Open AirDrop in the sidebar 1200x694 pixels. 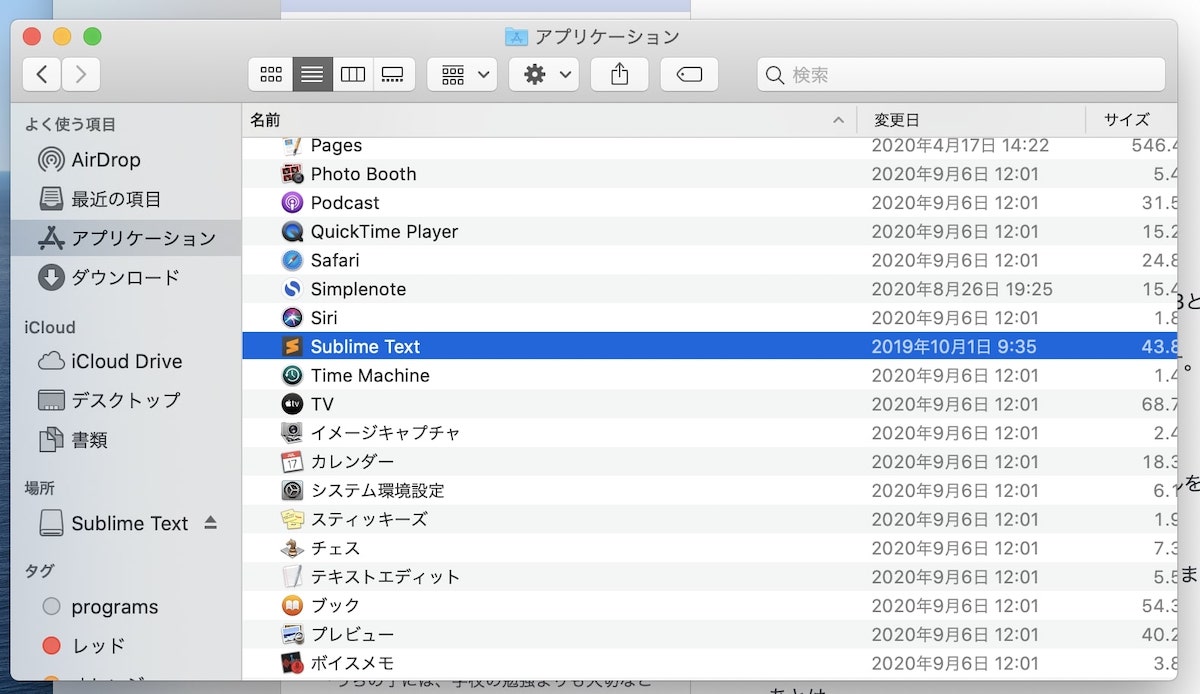tap(105, 160)
